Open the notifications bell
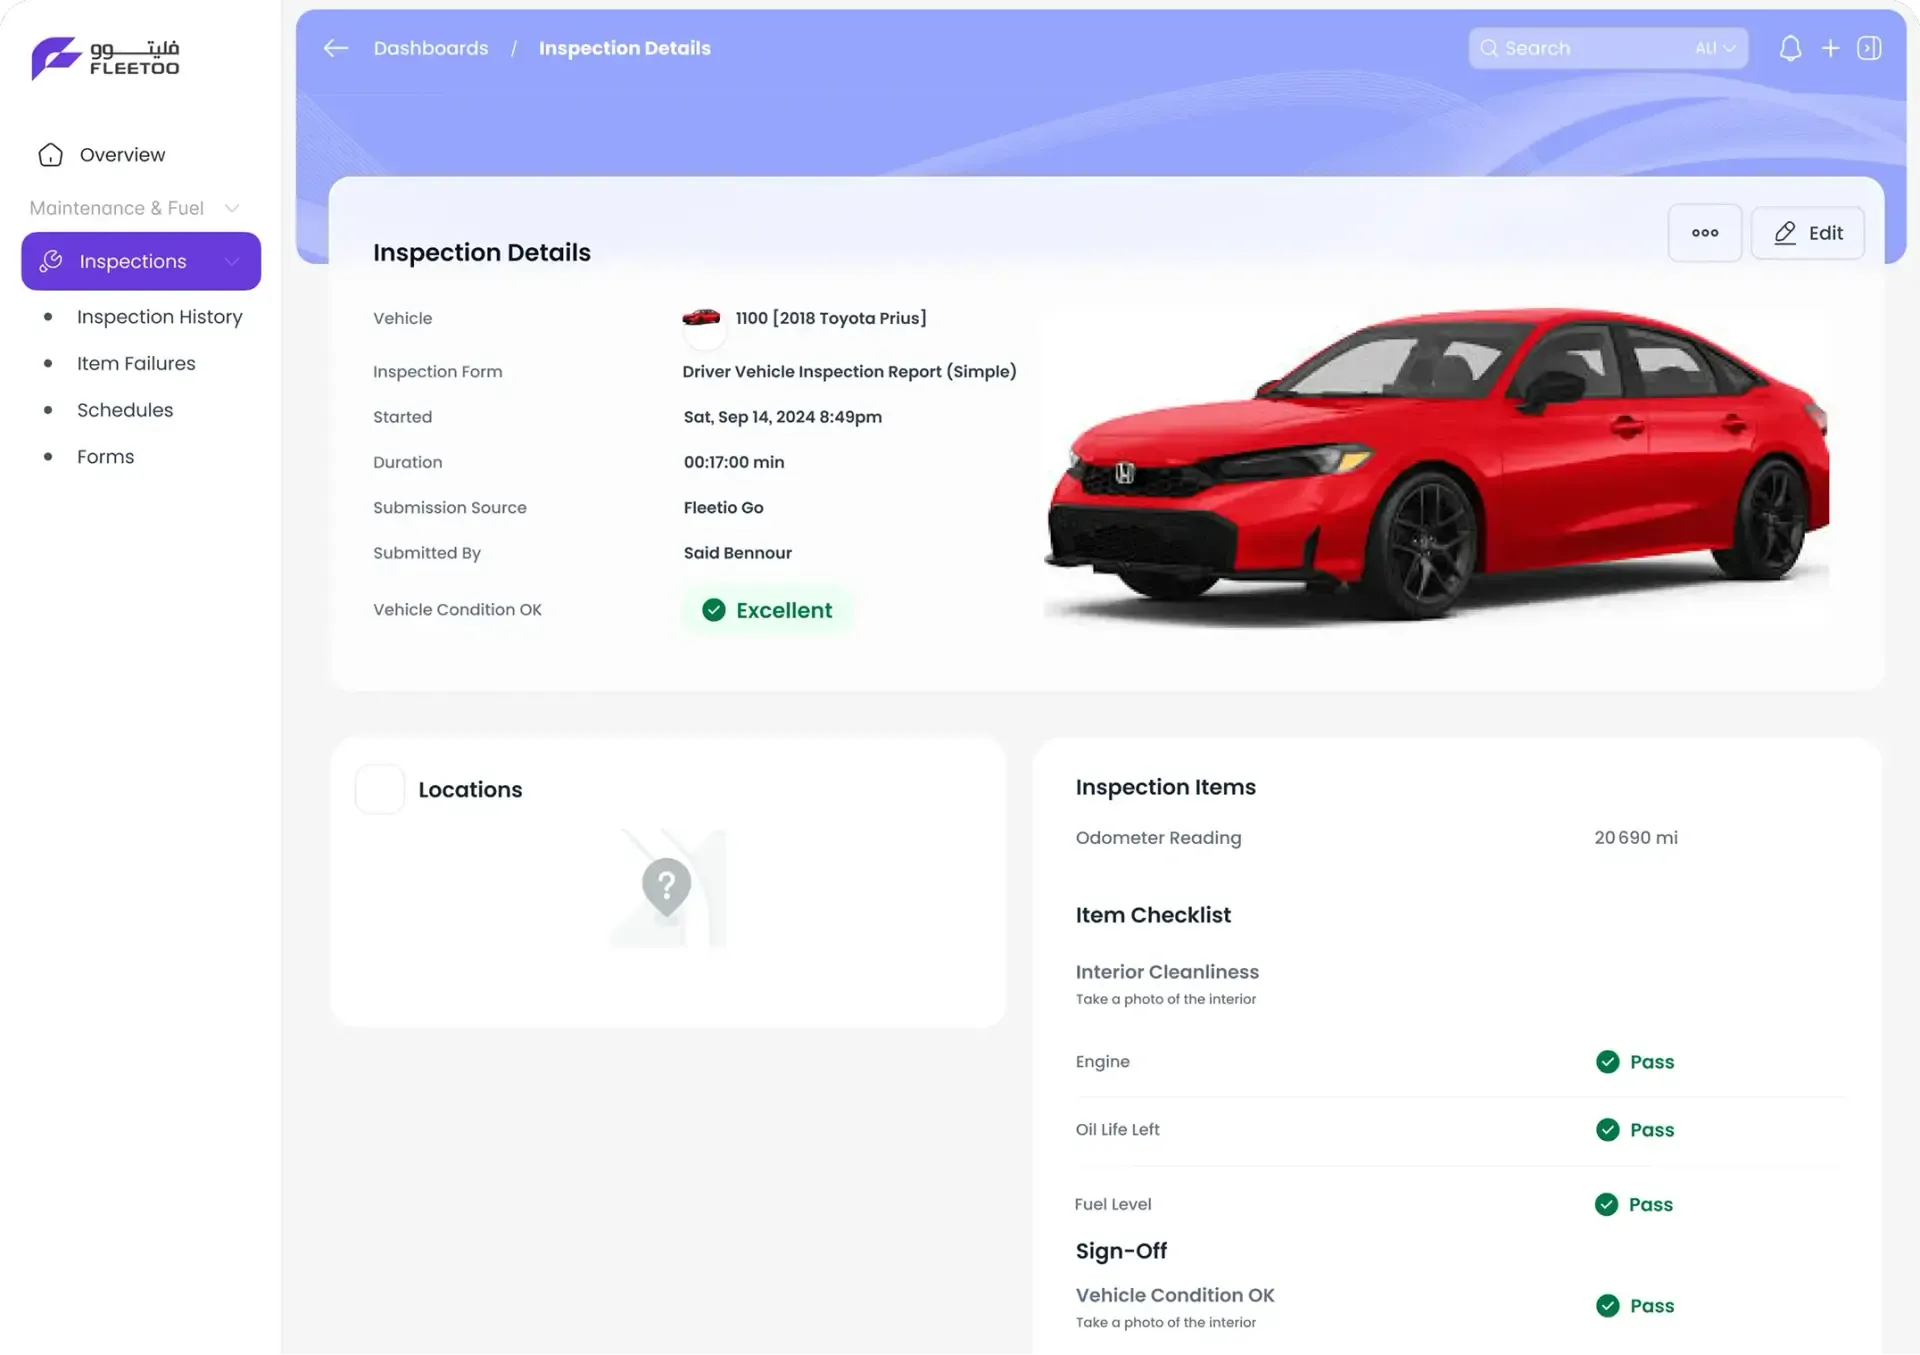 (1790, 48)
